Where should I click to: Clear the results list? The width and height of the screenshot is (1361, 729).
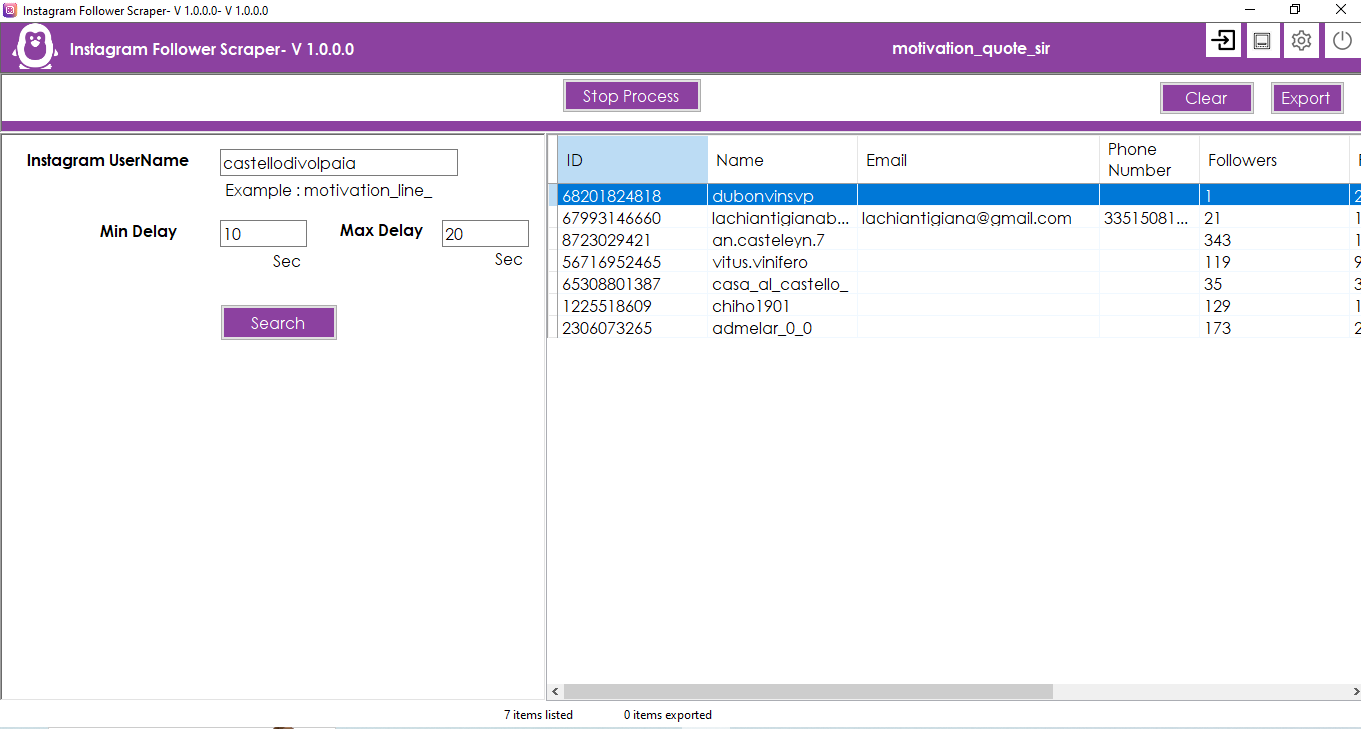1206,98
